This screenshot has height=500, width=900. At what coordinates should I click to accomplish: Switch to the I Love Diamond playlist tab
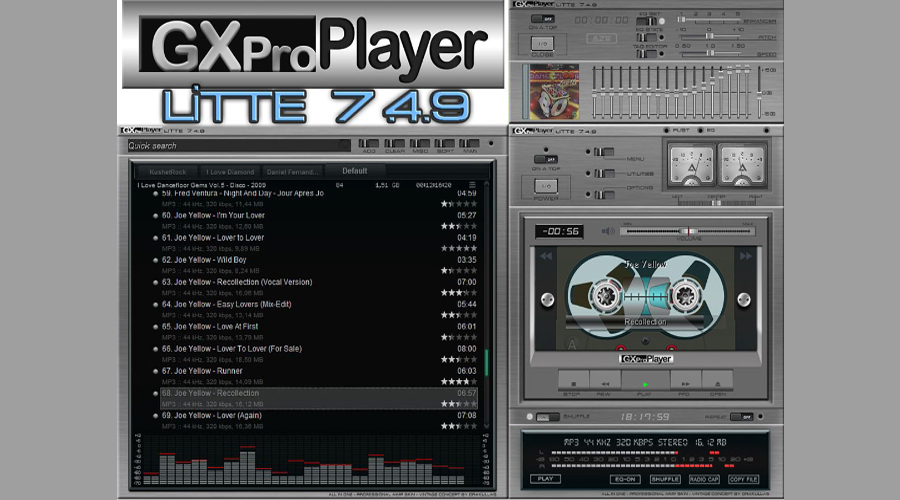point(230,172)
